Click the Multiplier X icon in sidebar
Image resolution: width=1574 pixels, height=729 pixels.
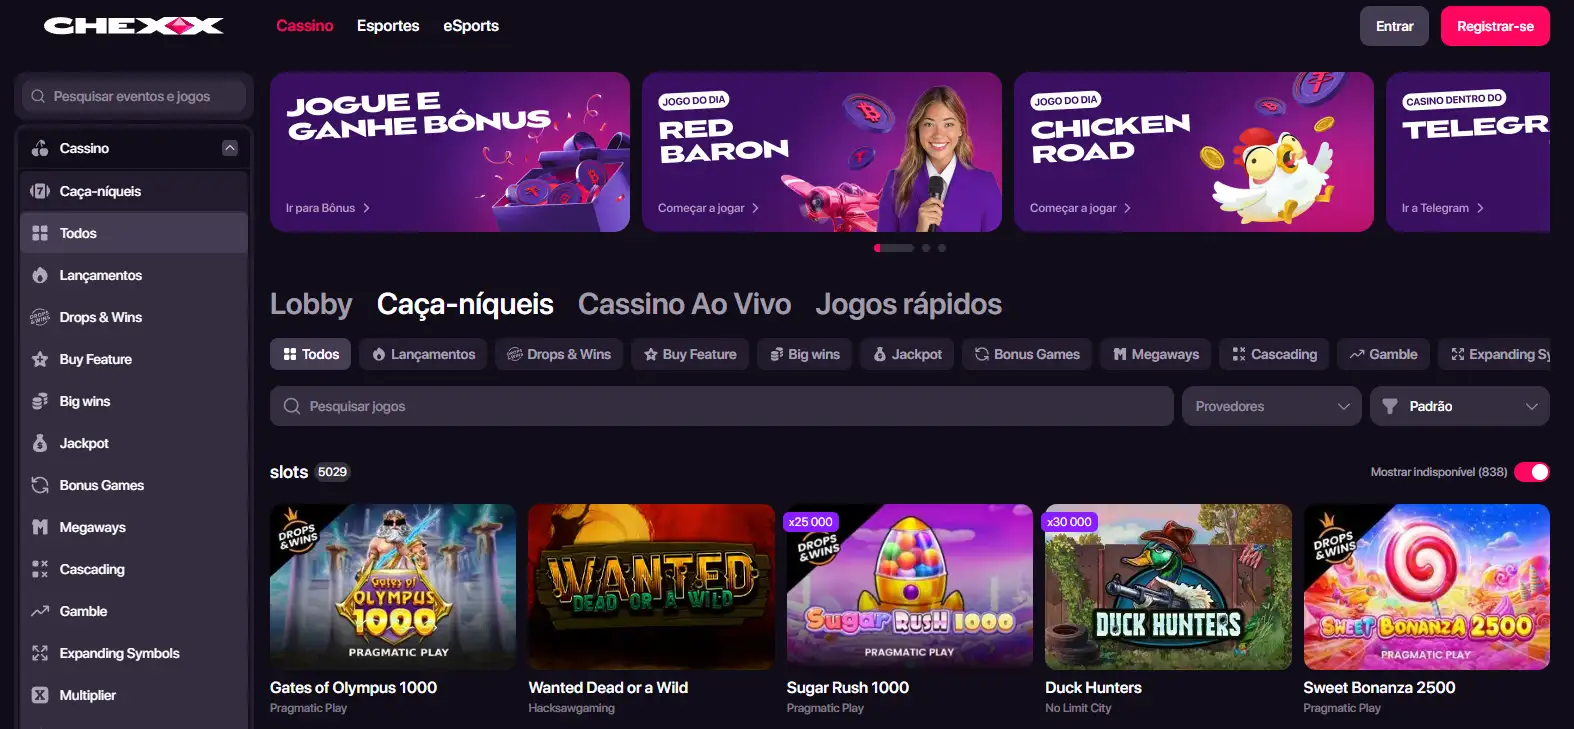point(40,695)
